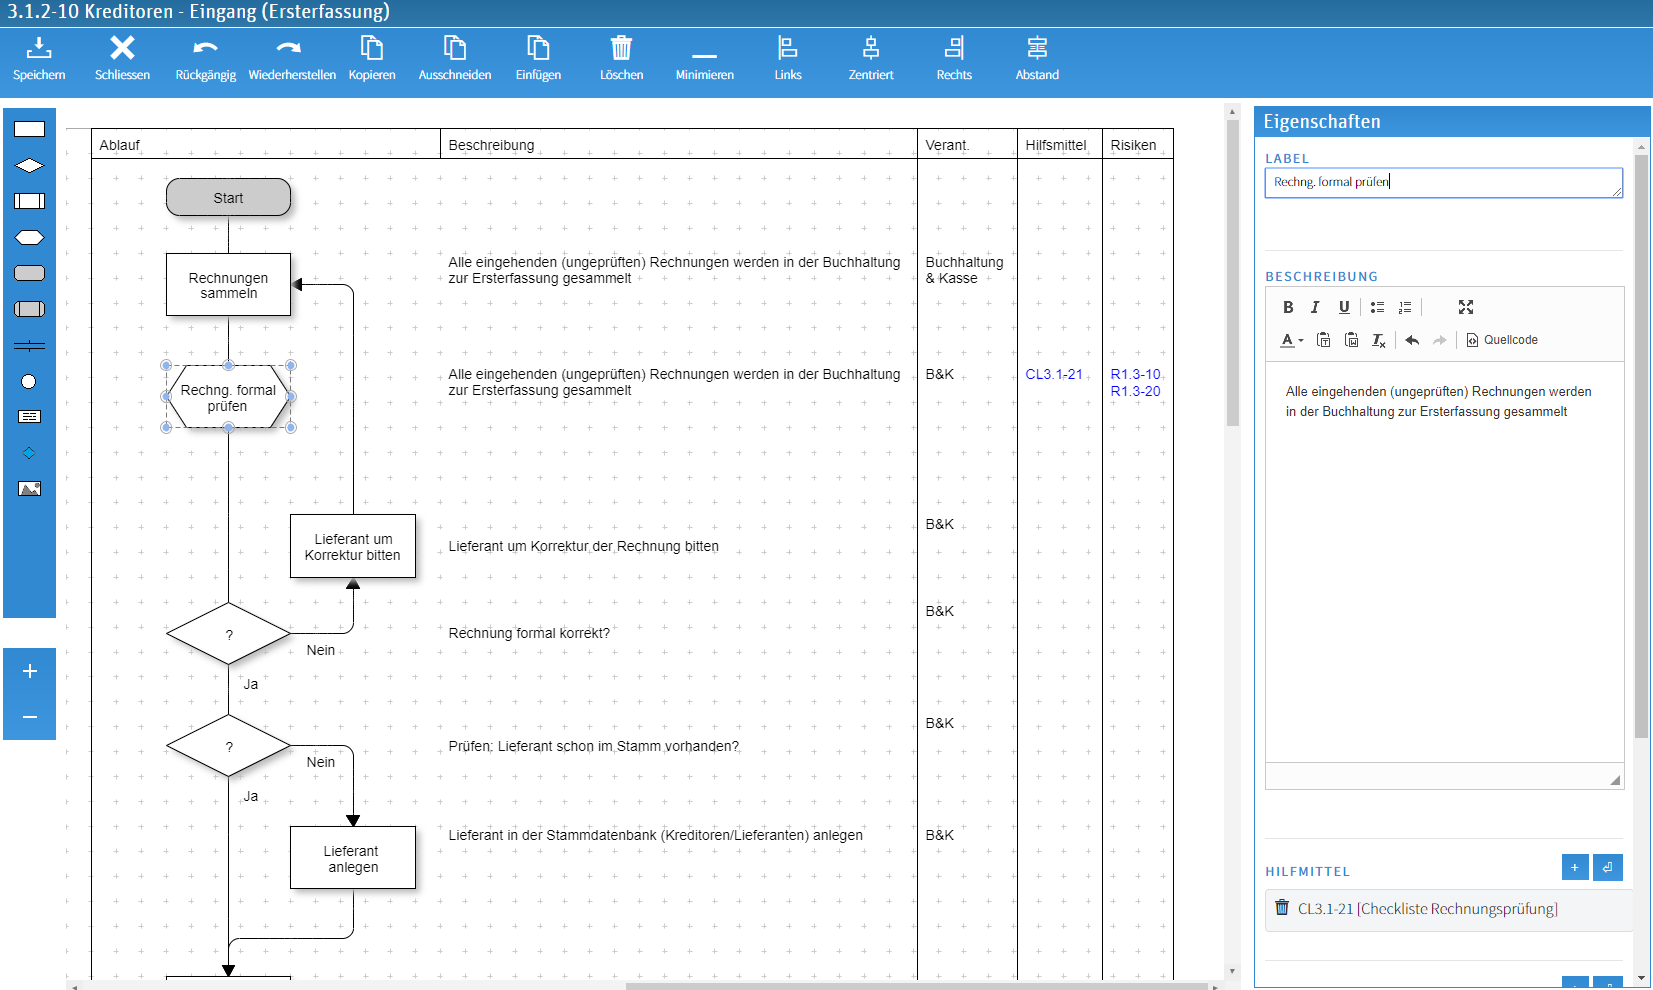Select the hexagon shape tool
Viewport: 1653px width, 990px height.
coord(29,237)
